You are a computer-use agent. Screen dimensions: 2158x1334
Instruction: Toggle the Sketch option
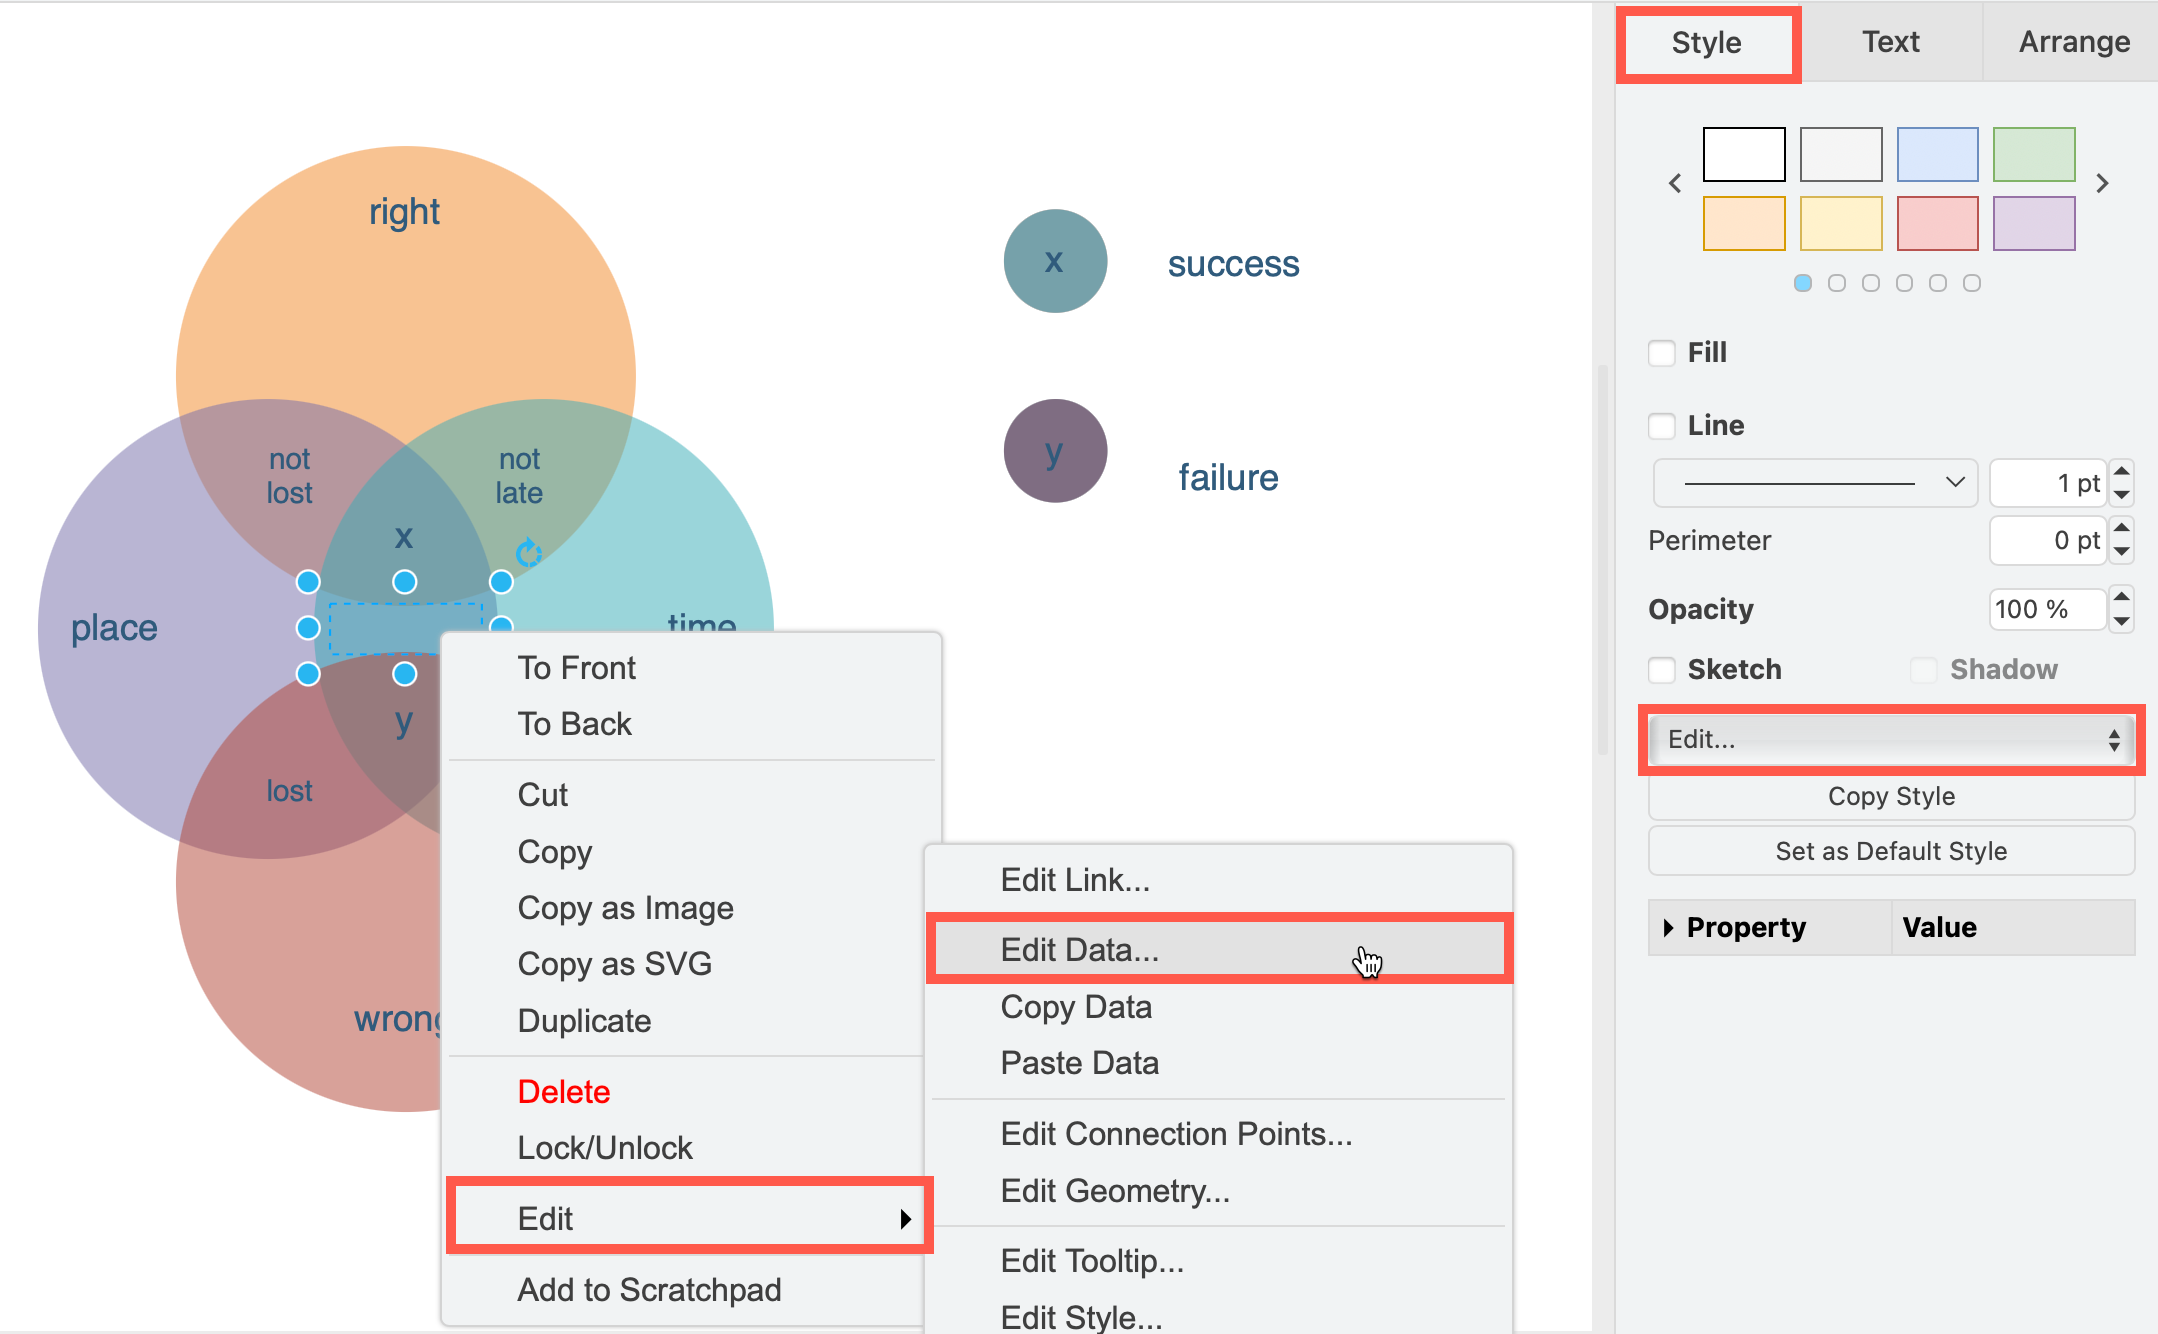(1661, 670)
